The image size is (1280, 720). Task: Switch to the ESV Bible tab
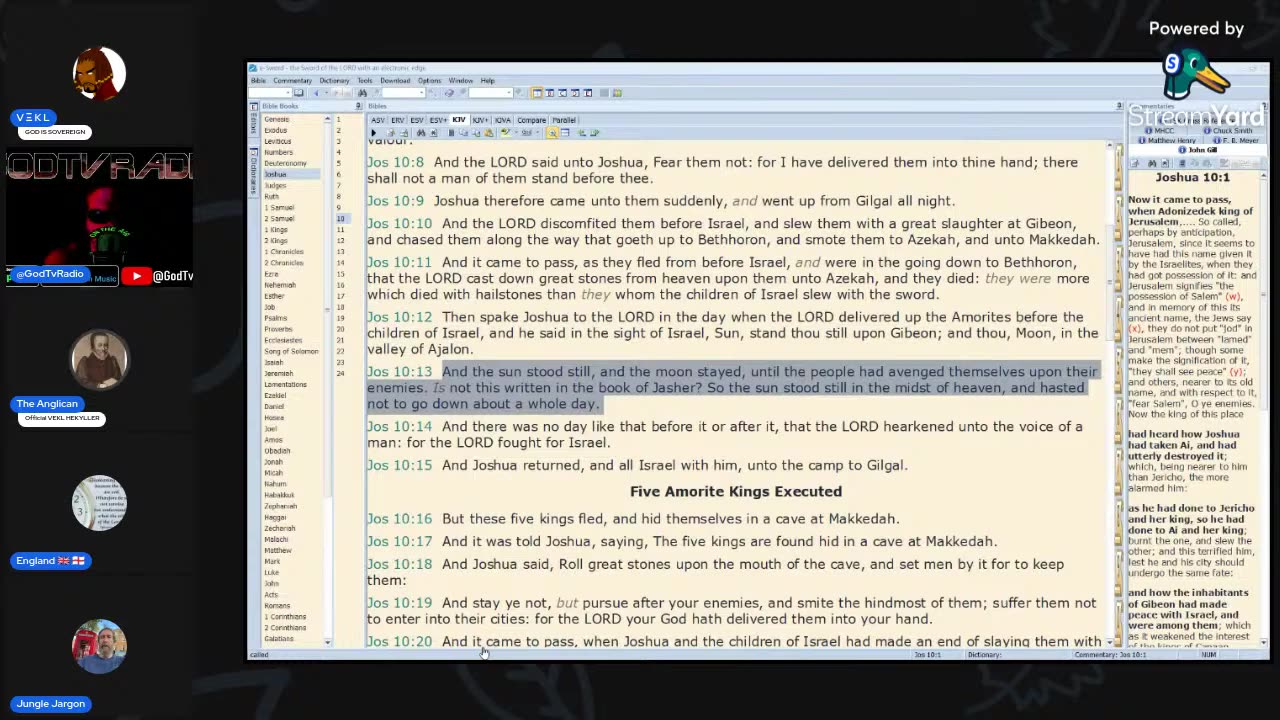coord(417,120)
